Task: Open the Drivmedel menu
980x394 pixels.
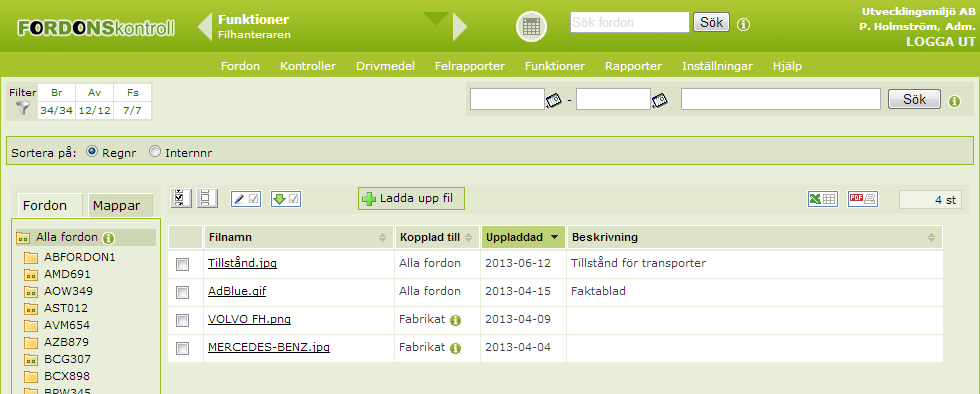Action: pos(385,66)
